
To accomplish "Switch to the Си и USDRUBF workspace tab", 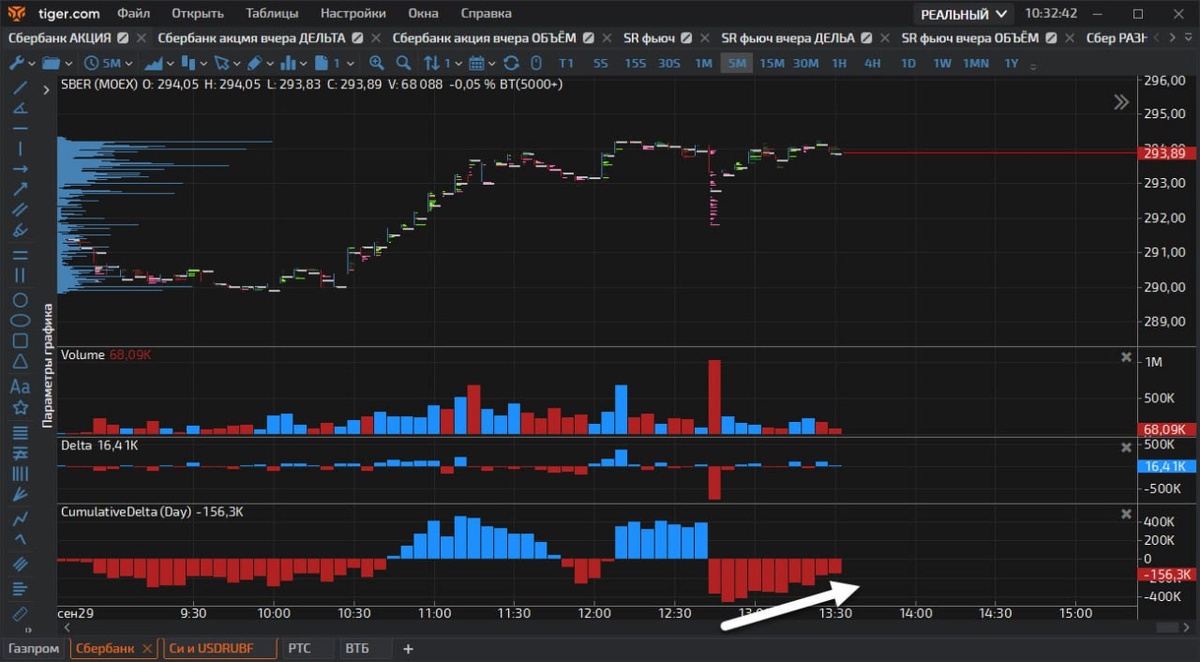I will (220, 649).
